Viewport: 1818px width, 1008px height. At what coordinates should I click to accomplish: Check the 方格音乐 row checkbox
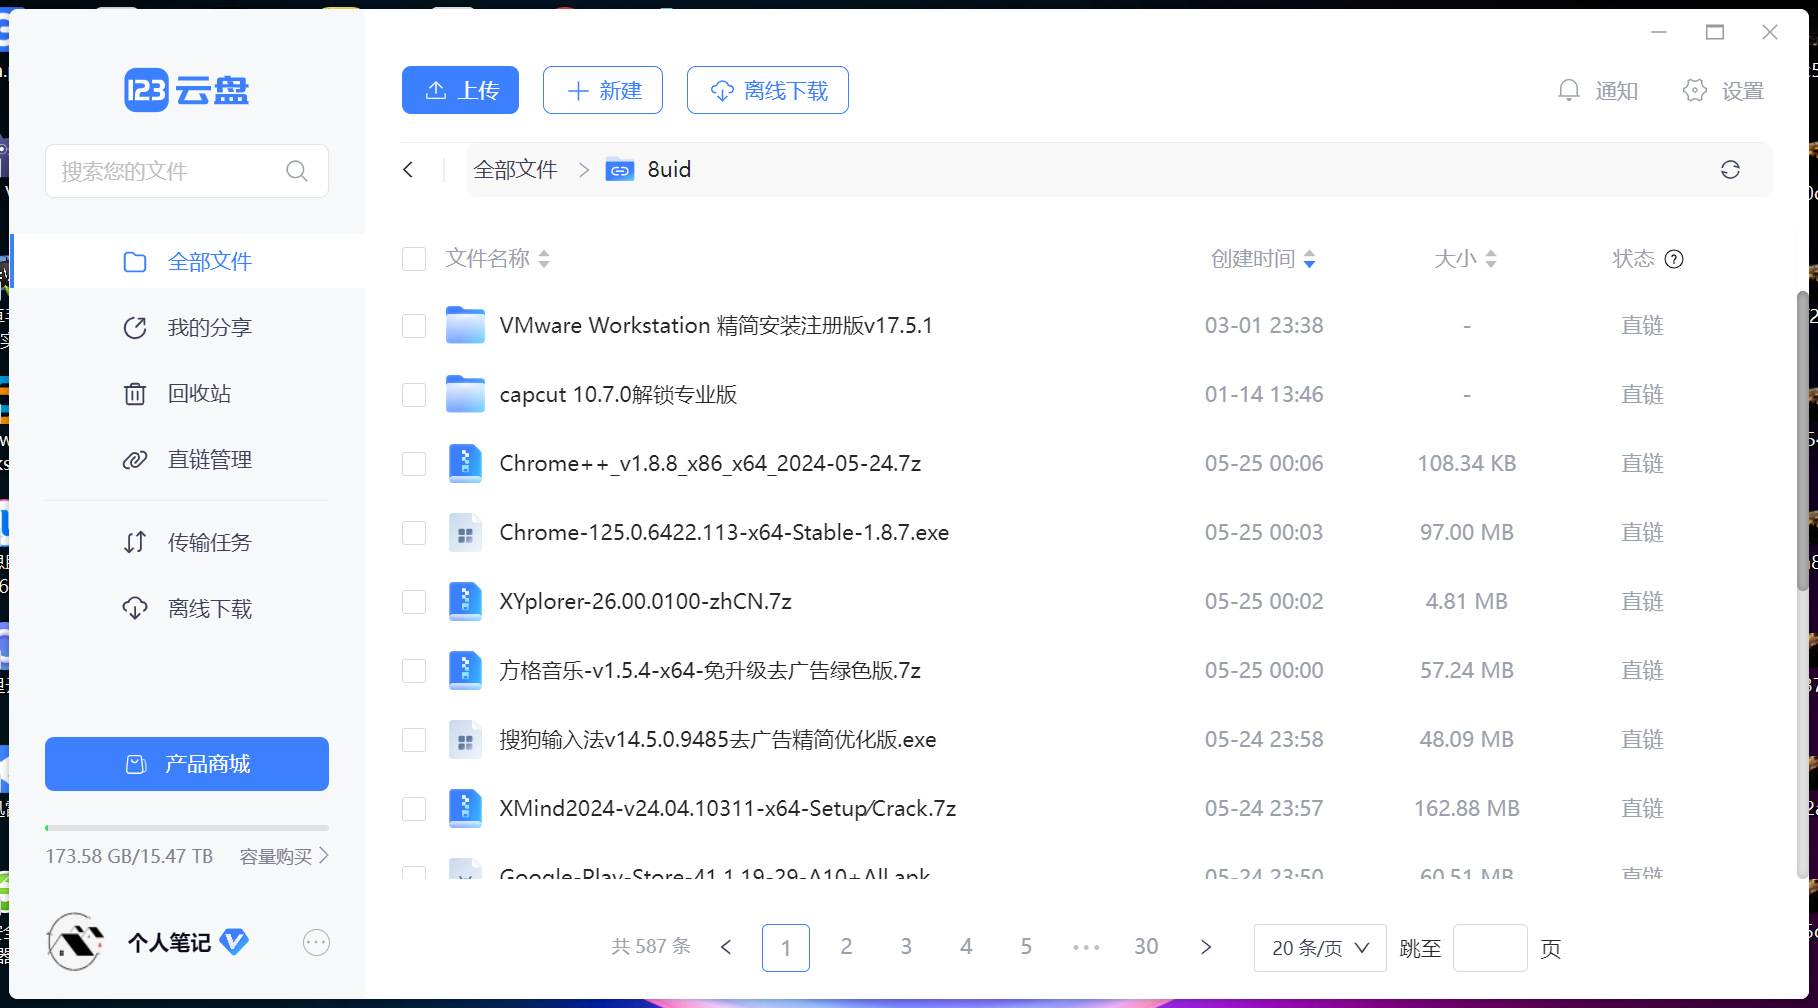click(x=414, y=671)
